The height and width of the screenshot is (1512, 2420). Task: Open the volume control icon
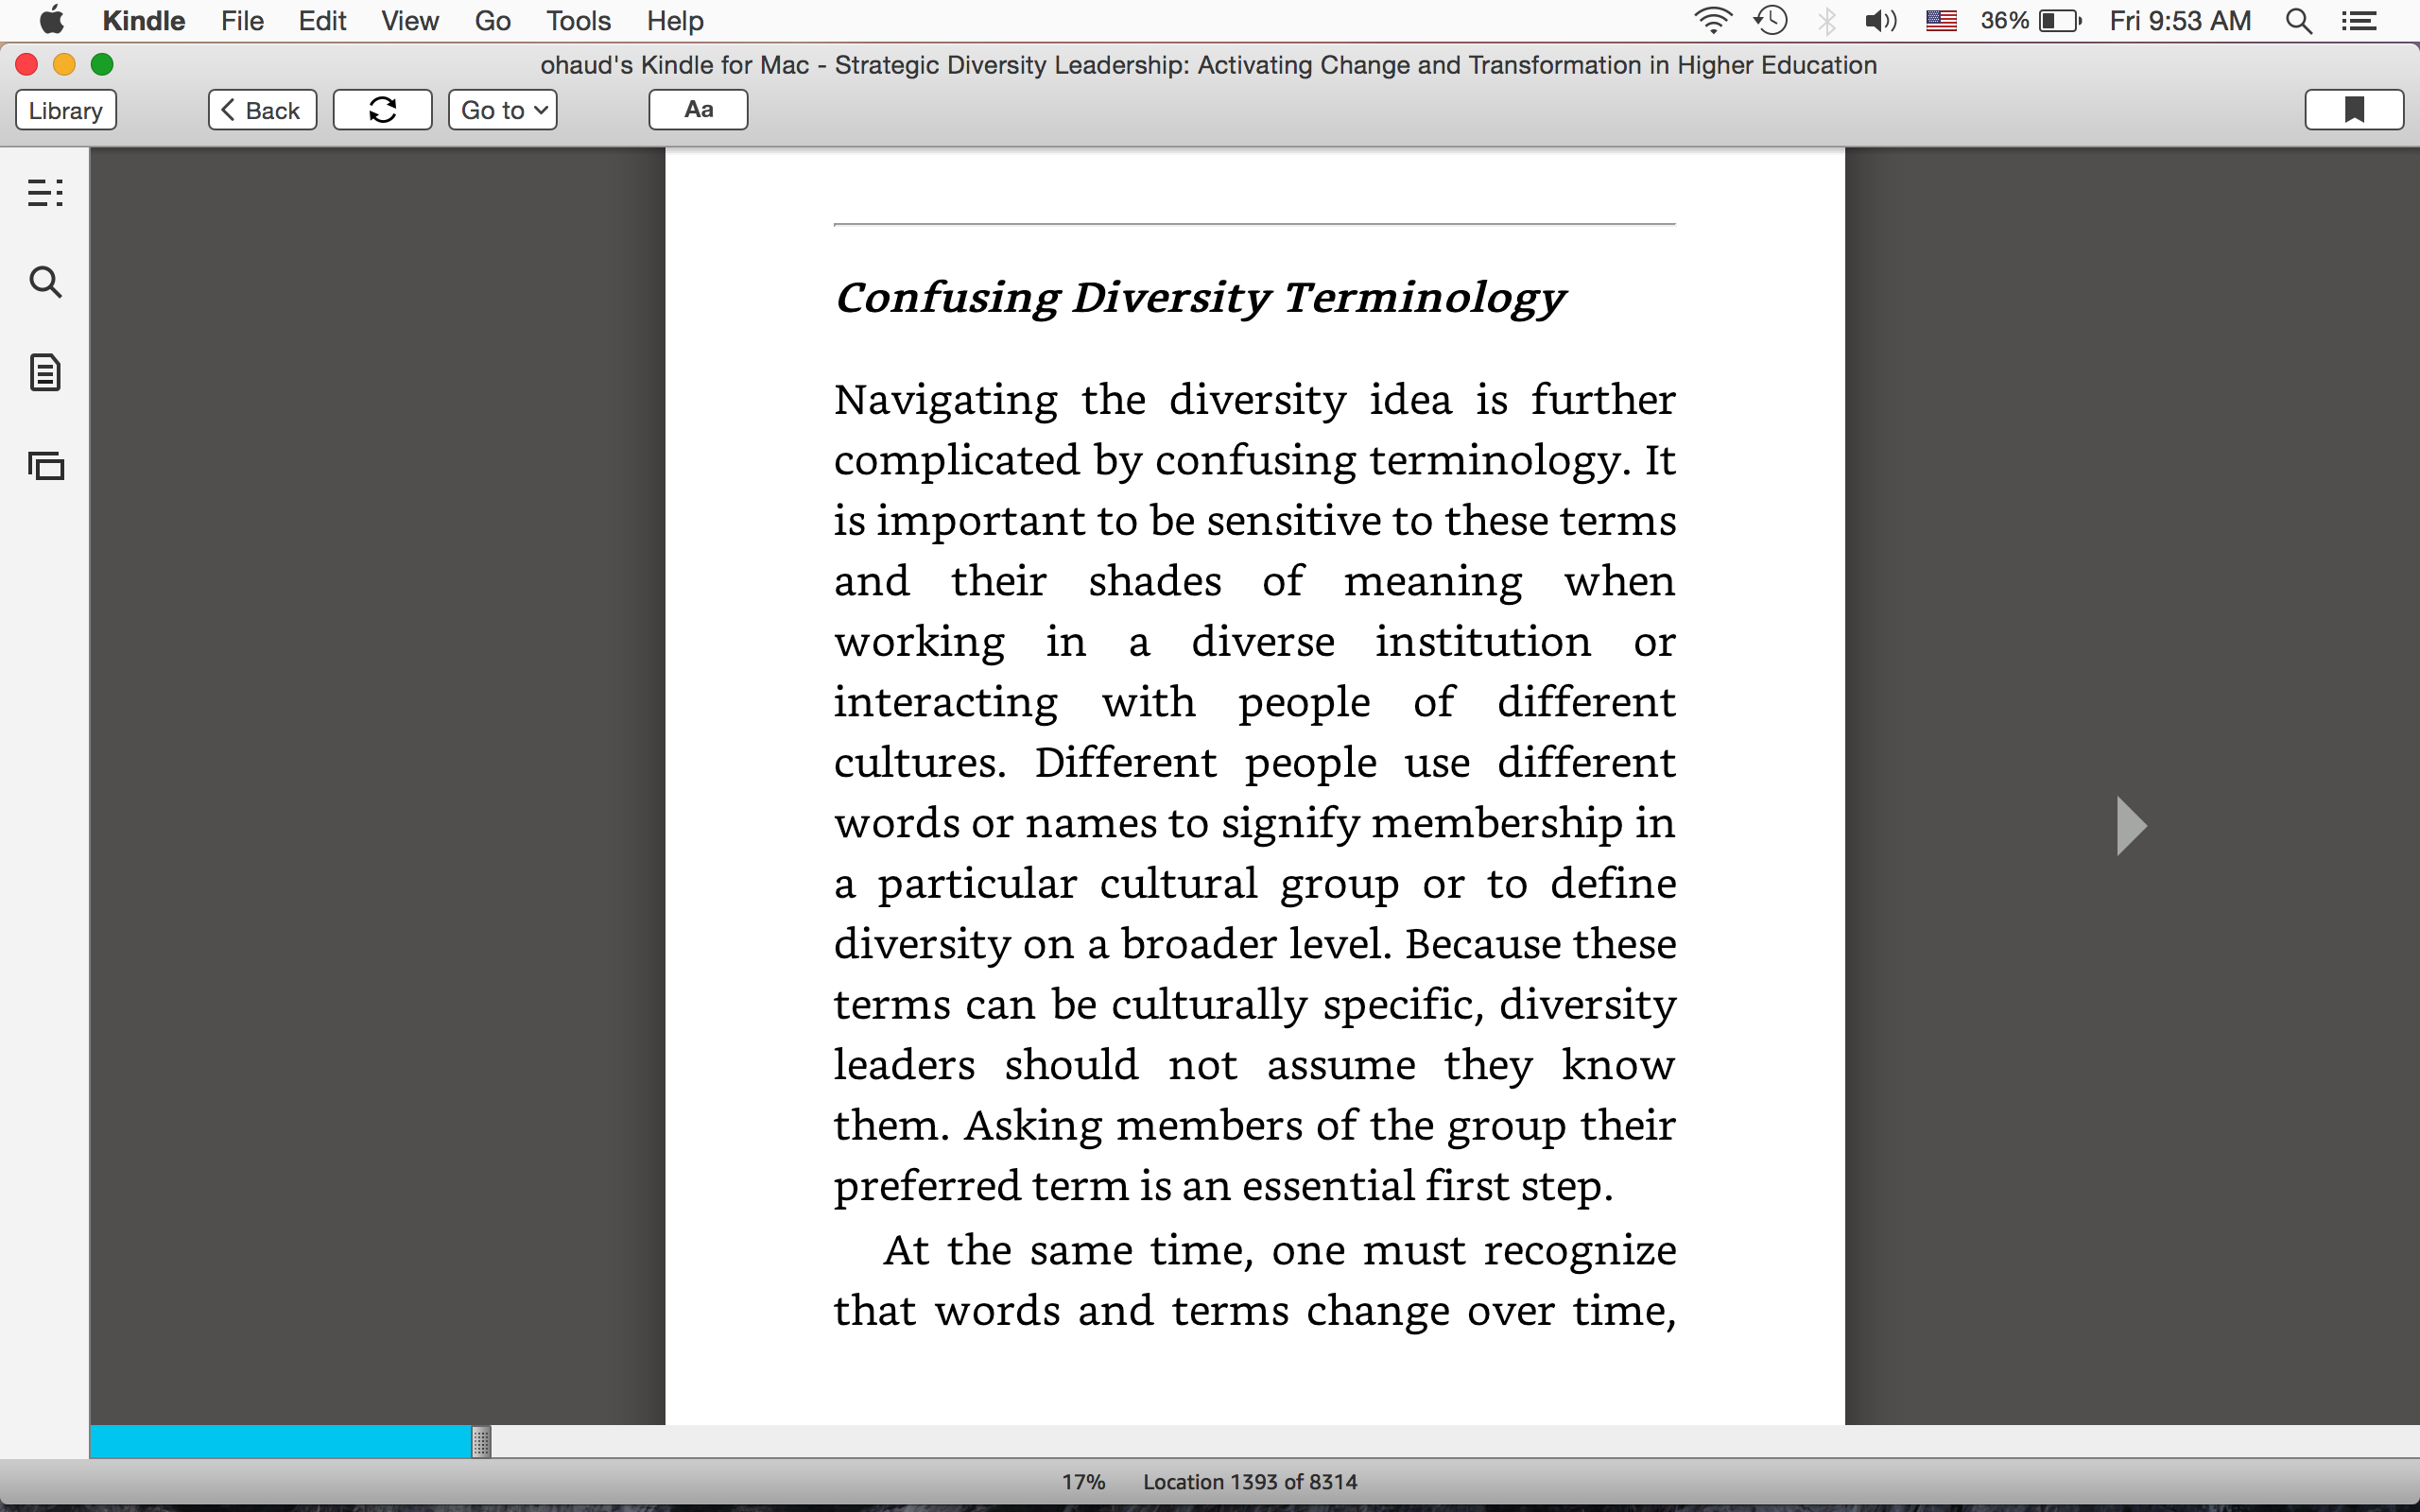1881,21
